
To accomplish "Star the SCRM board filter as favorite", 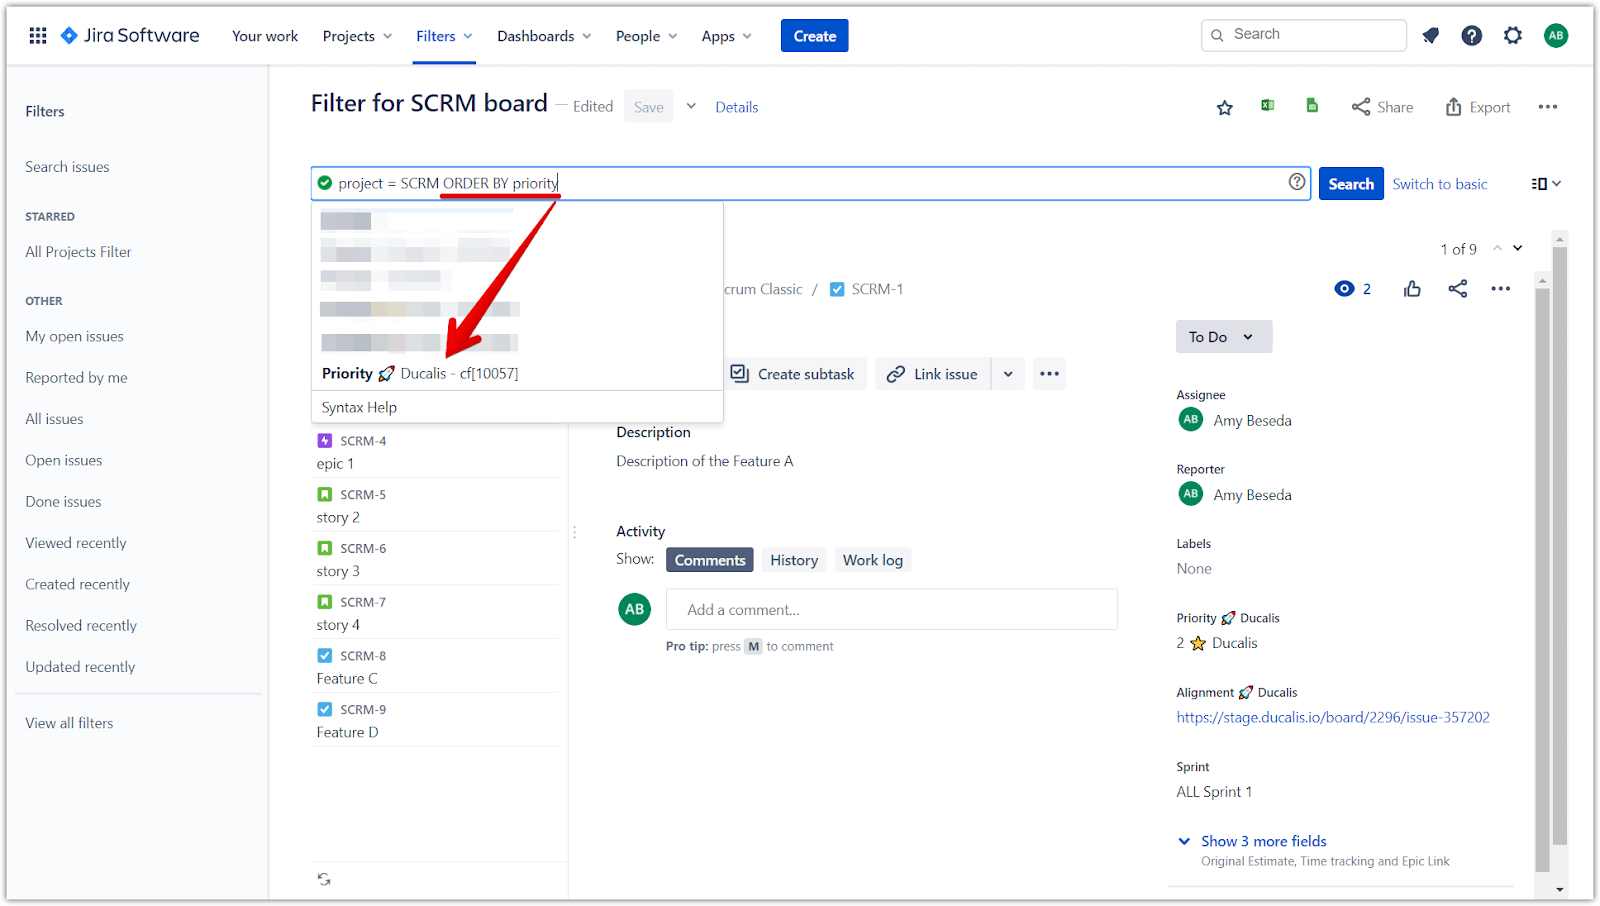I will 1224,107.
